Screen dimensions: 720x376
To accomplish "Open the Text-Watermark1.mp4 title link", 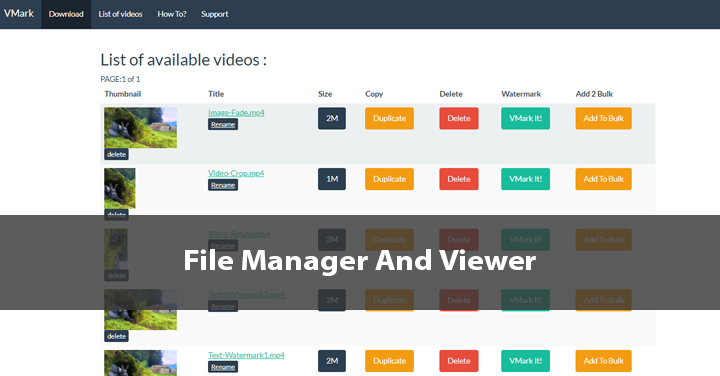I will coord(246,355).
